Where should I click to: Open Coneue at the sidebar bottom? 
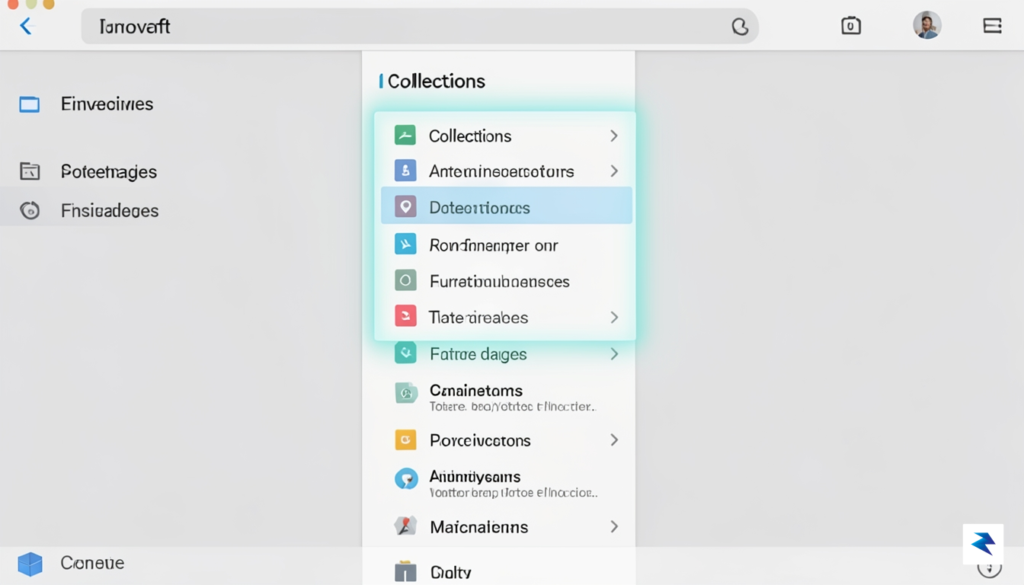92,563
